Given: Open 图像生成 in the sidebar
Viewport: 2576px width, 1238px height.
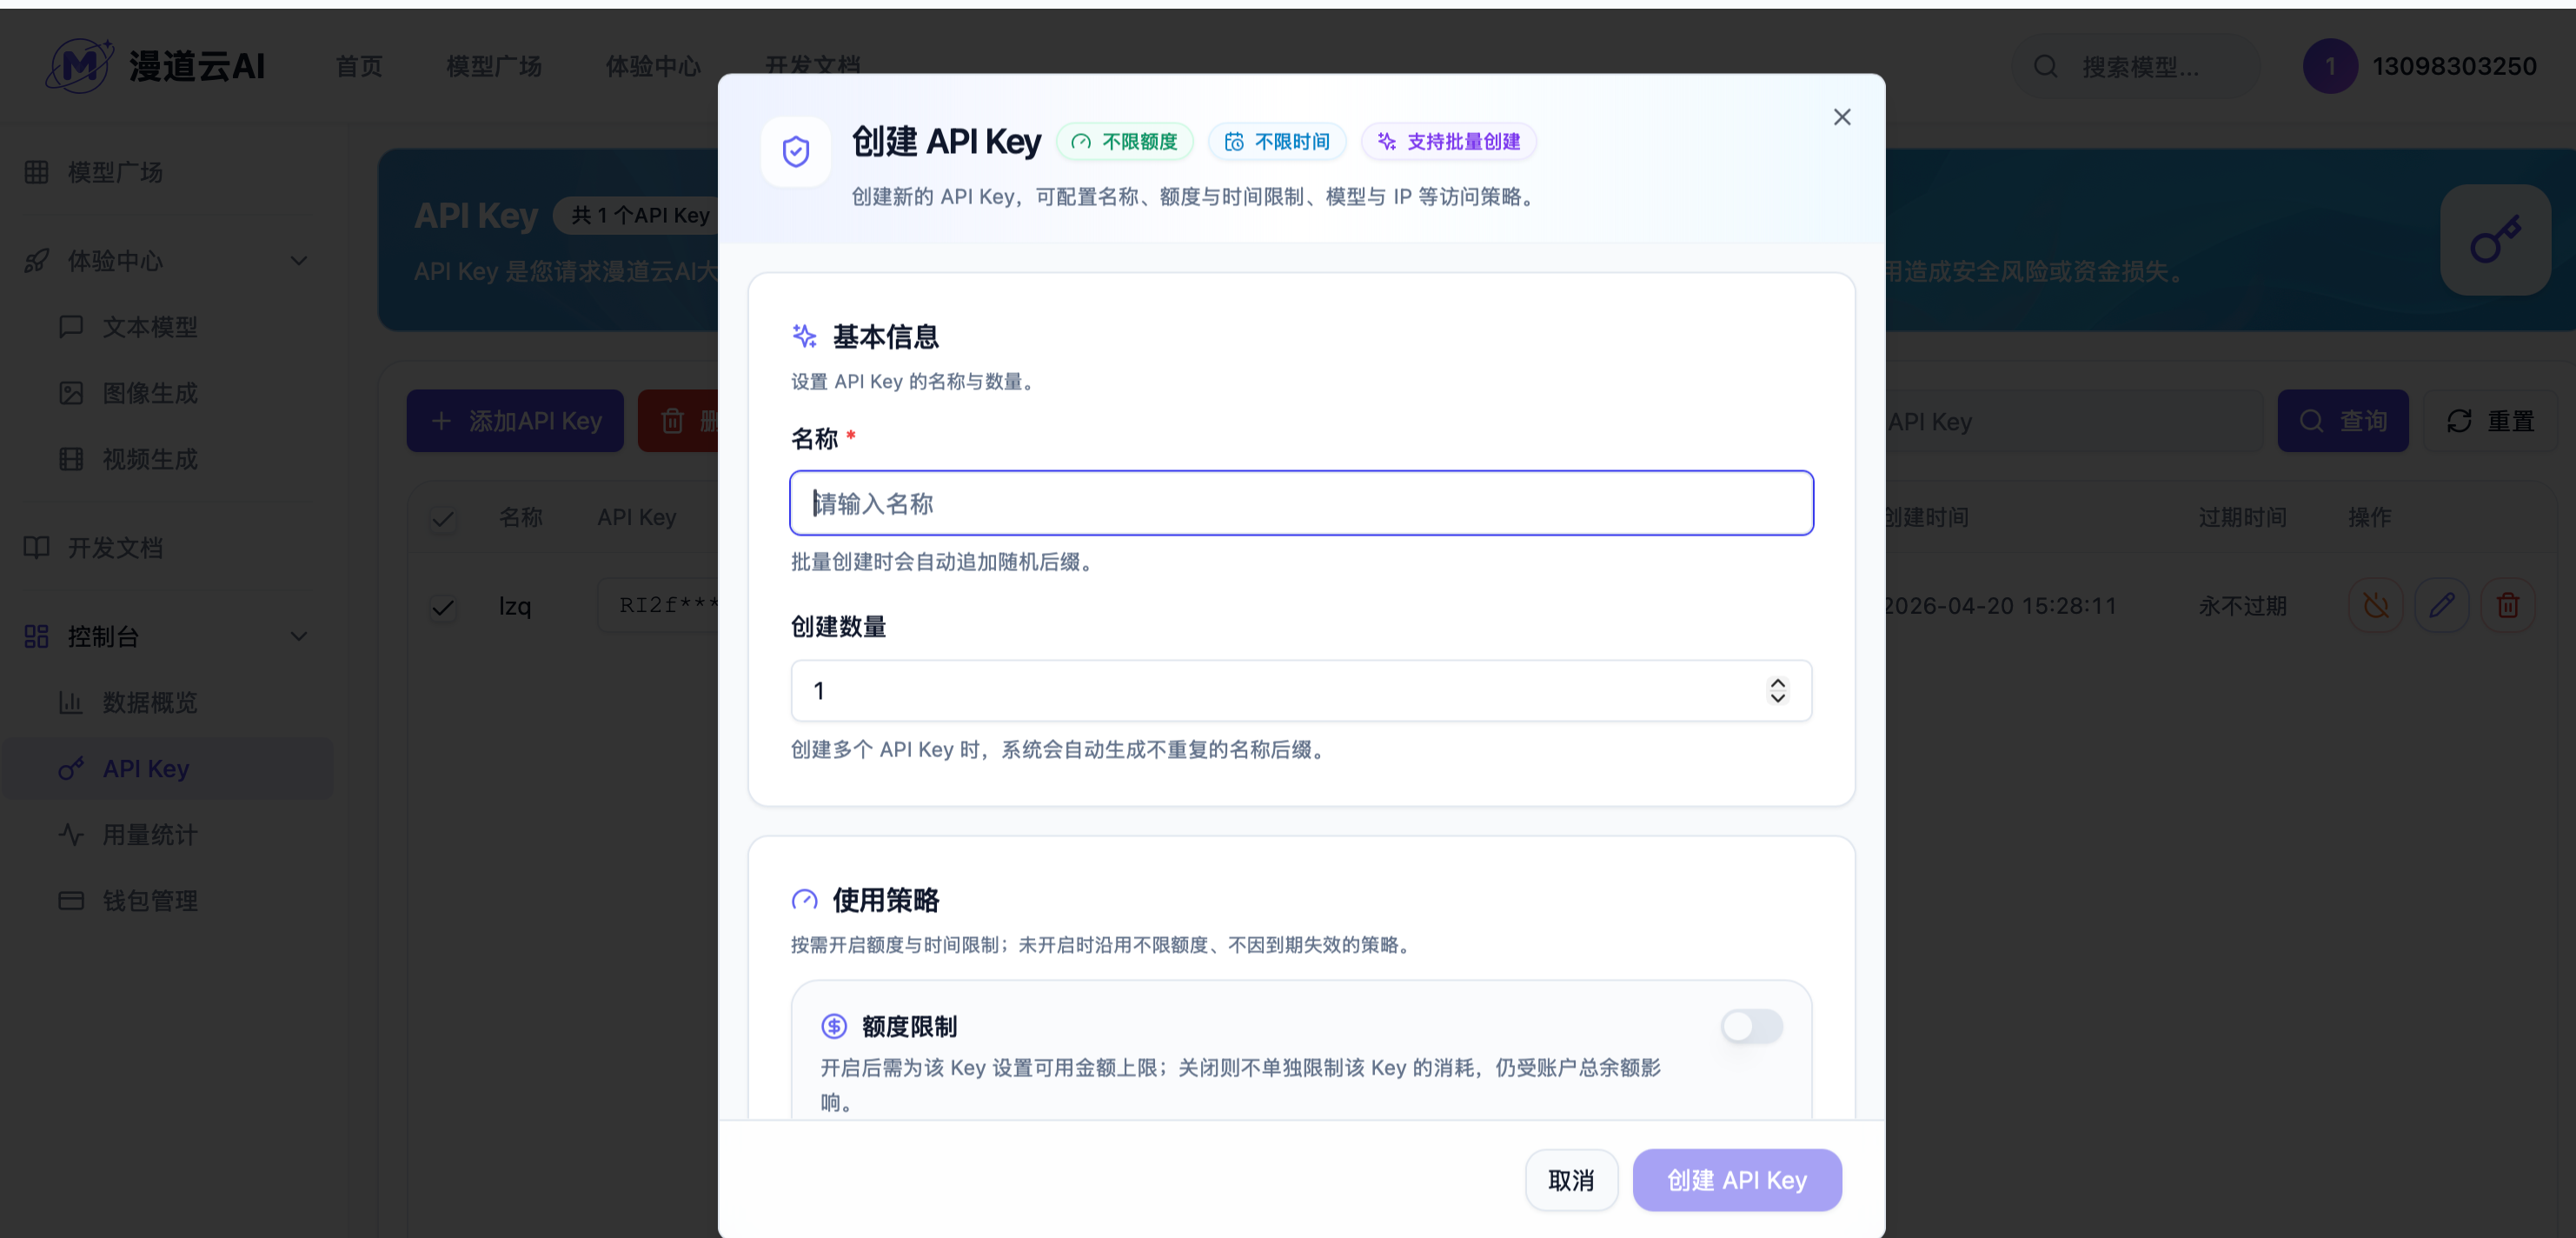Looking at the screenshot, I should [150, 393].
